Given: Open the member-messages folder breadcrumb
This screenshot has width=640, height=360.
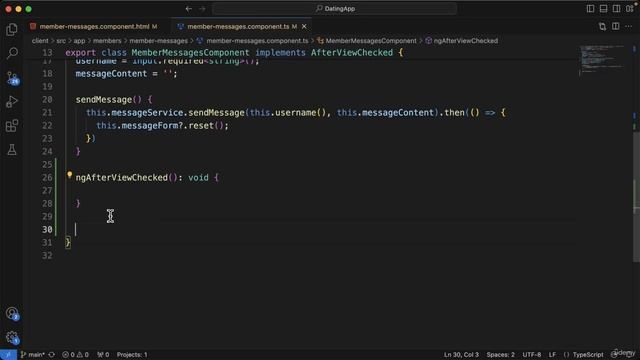Looking at the screenshot, I should (158, 41).
